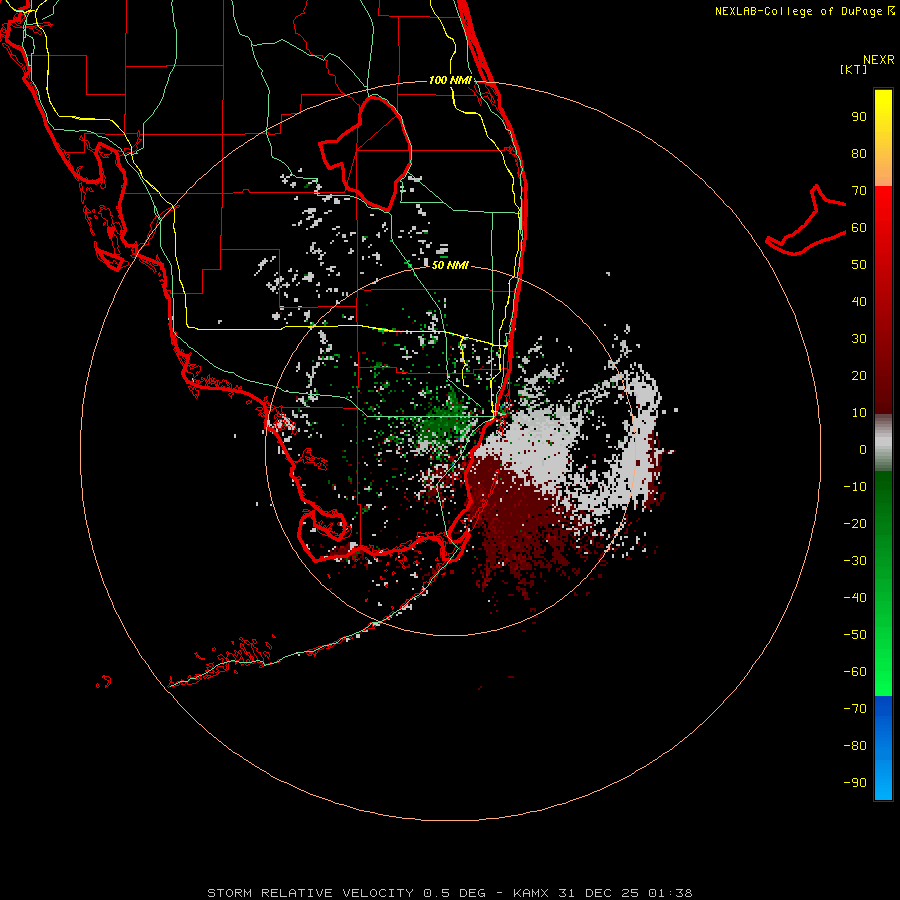Click the -60 value on velocity scale
900x900 pixels.
click(x=855, y=672)
